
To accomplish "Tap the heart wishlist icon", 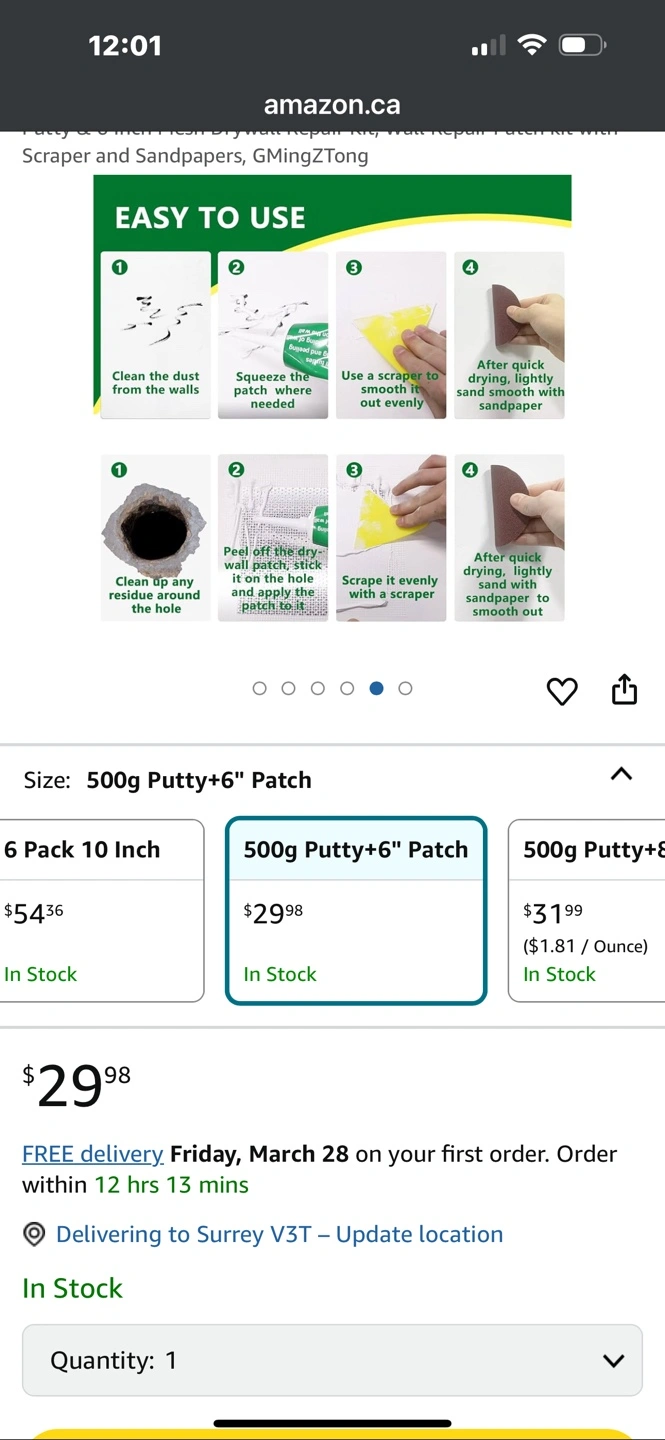I will click(x=562, y=691).
